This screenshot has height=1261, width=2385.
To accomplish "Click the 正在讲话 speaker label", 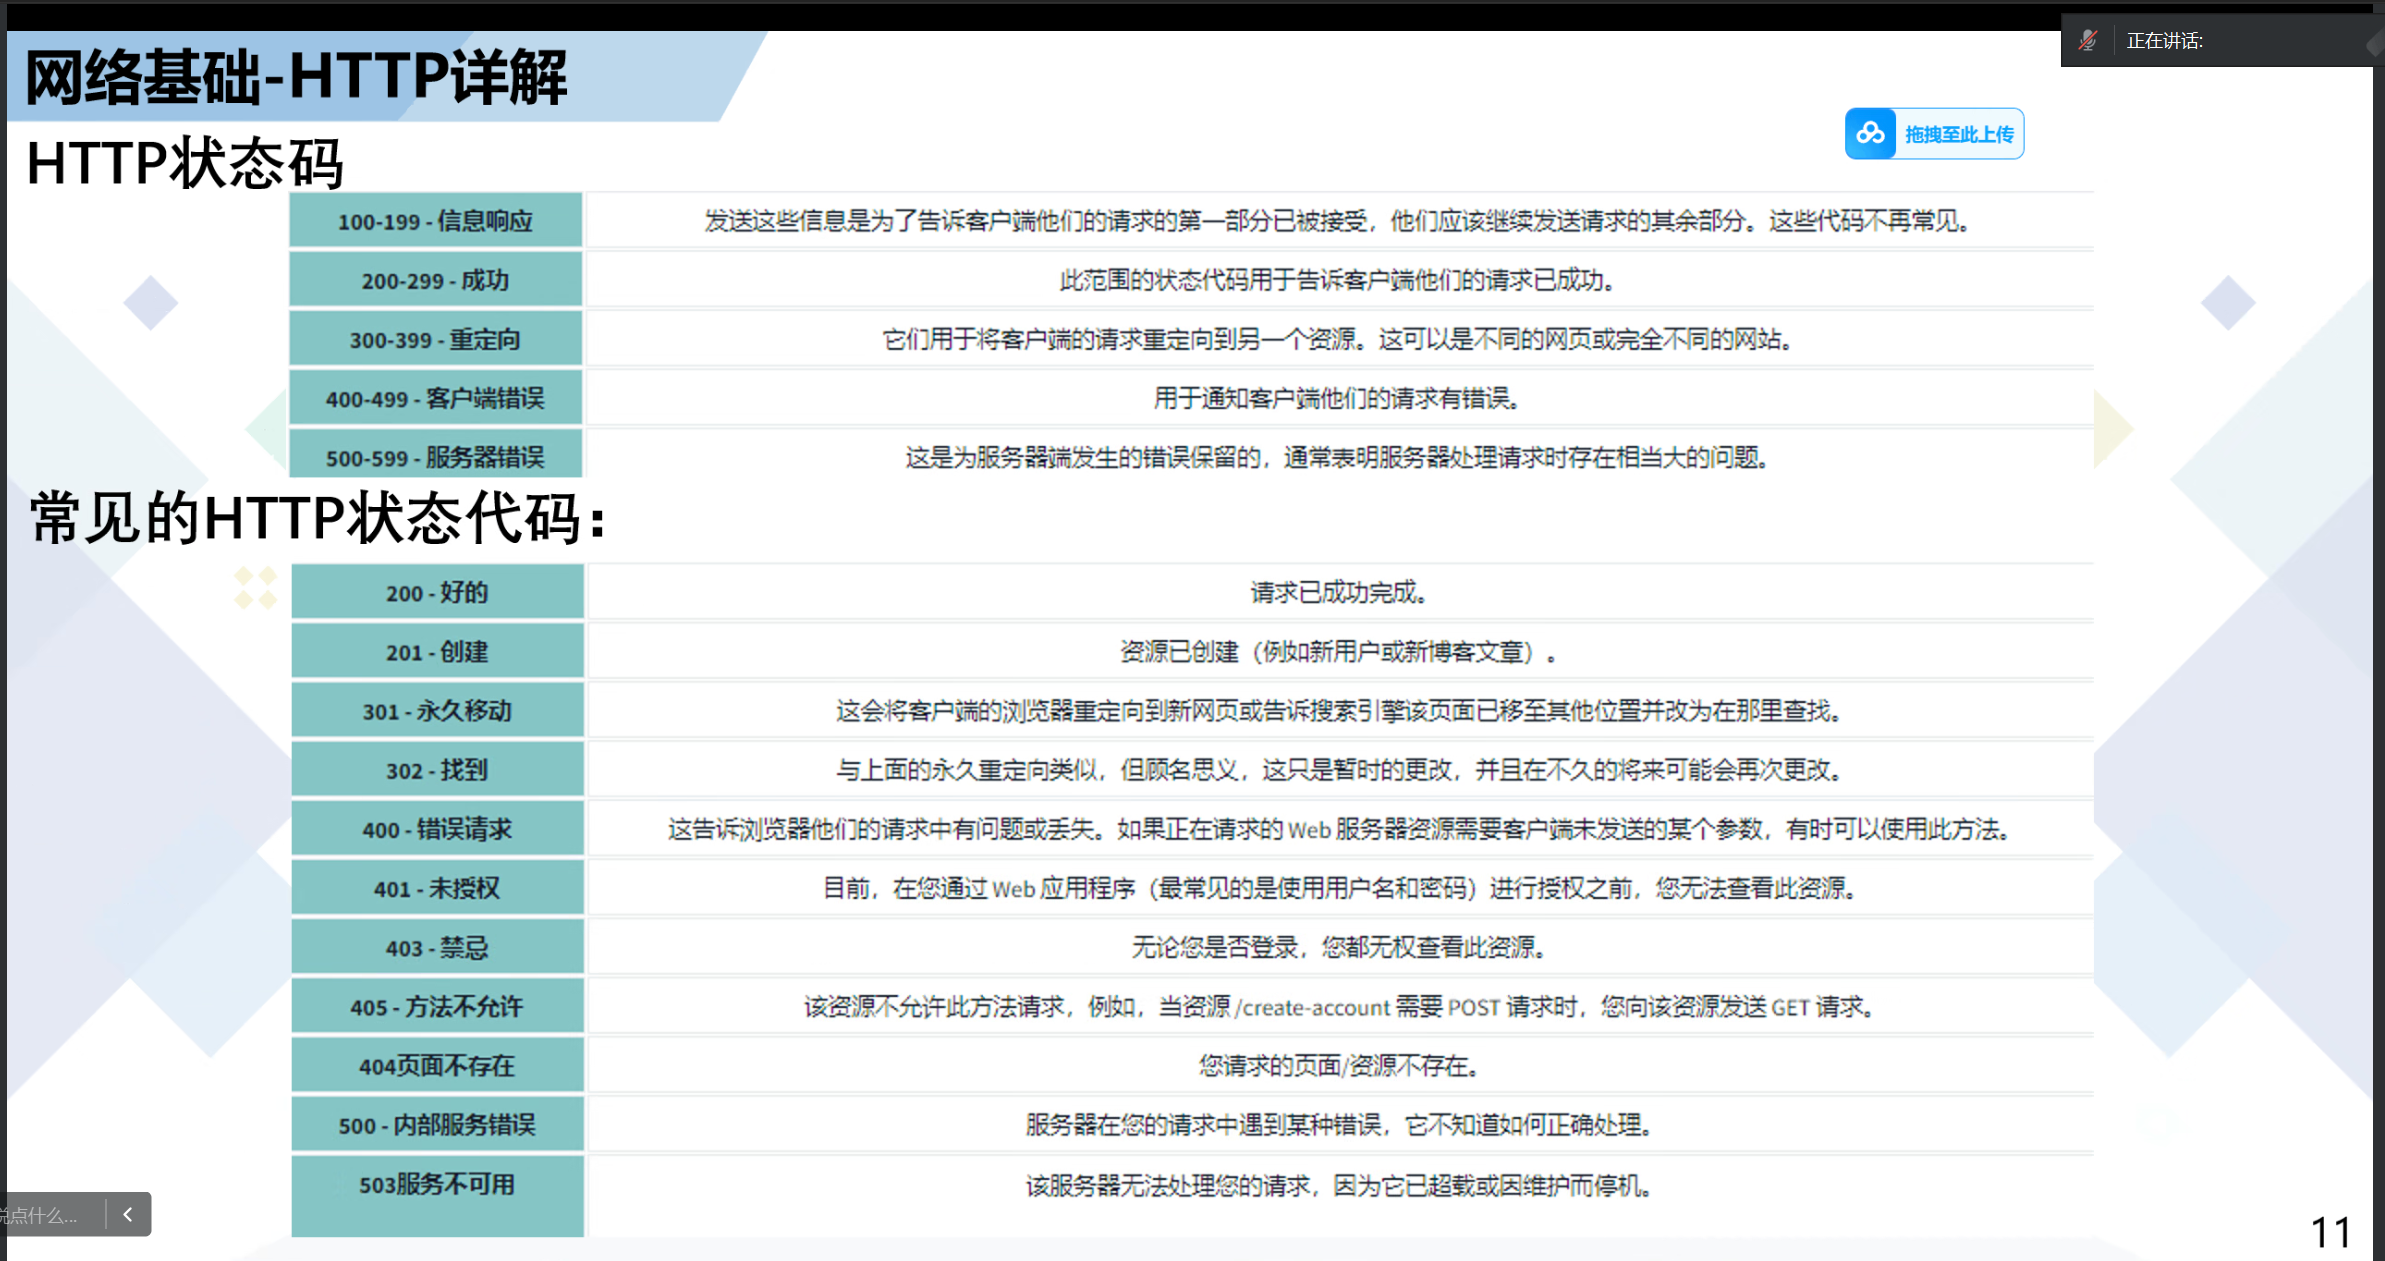I will (x=2164, y=41).
